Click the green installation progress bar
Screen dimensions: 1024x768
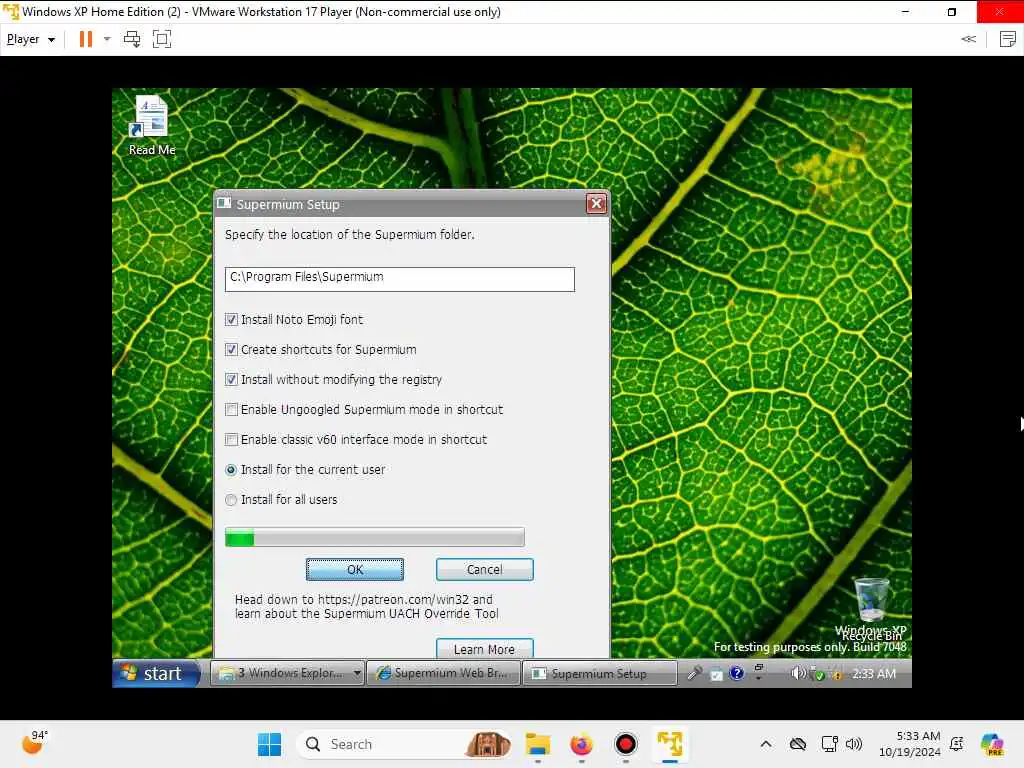pyautogui.click(x=374, y=537)
